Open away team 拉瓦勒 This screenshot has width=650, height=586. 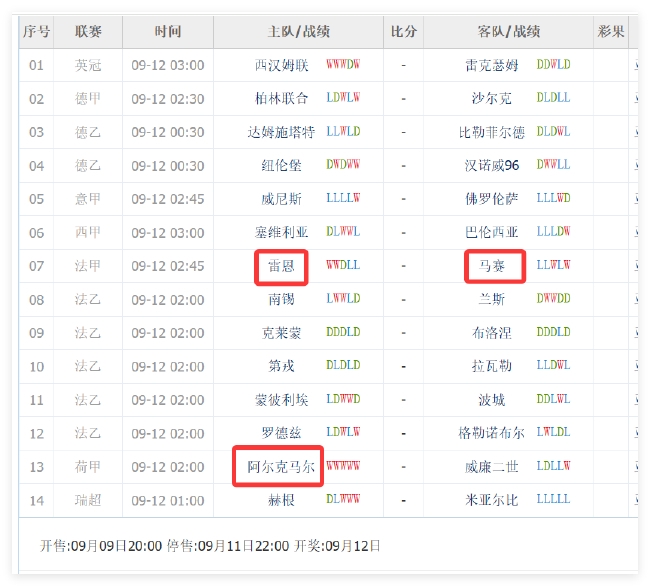(x=492, y=366)
